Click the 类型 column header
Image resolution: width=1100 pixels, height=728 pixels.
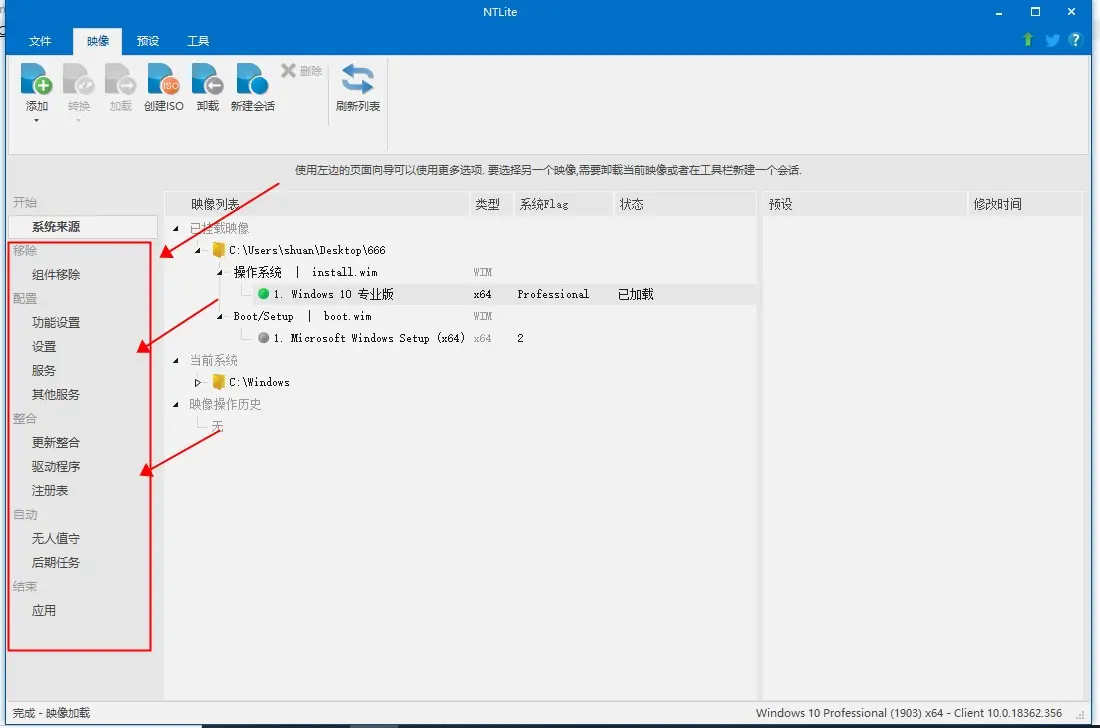(x=491, y=204)
